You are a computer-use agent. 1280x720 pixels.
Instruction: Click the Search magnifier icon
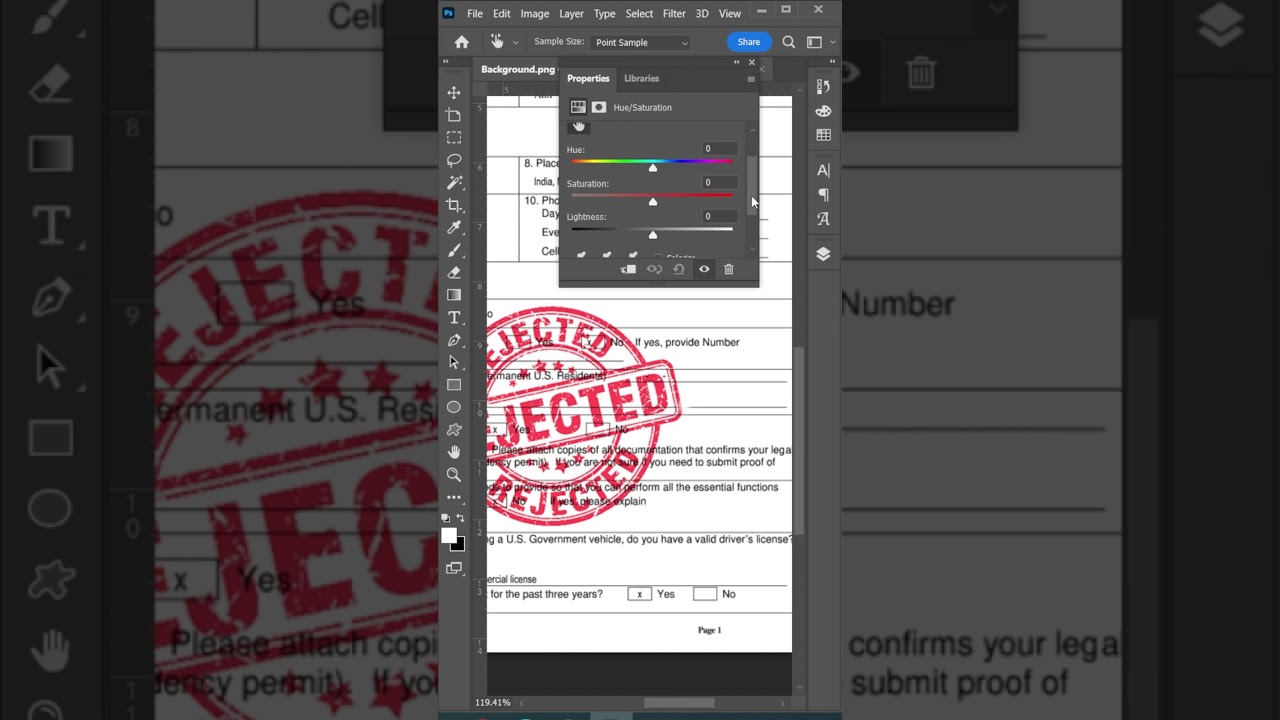789,42
